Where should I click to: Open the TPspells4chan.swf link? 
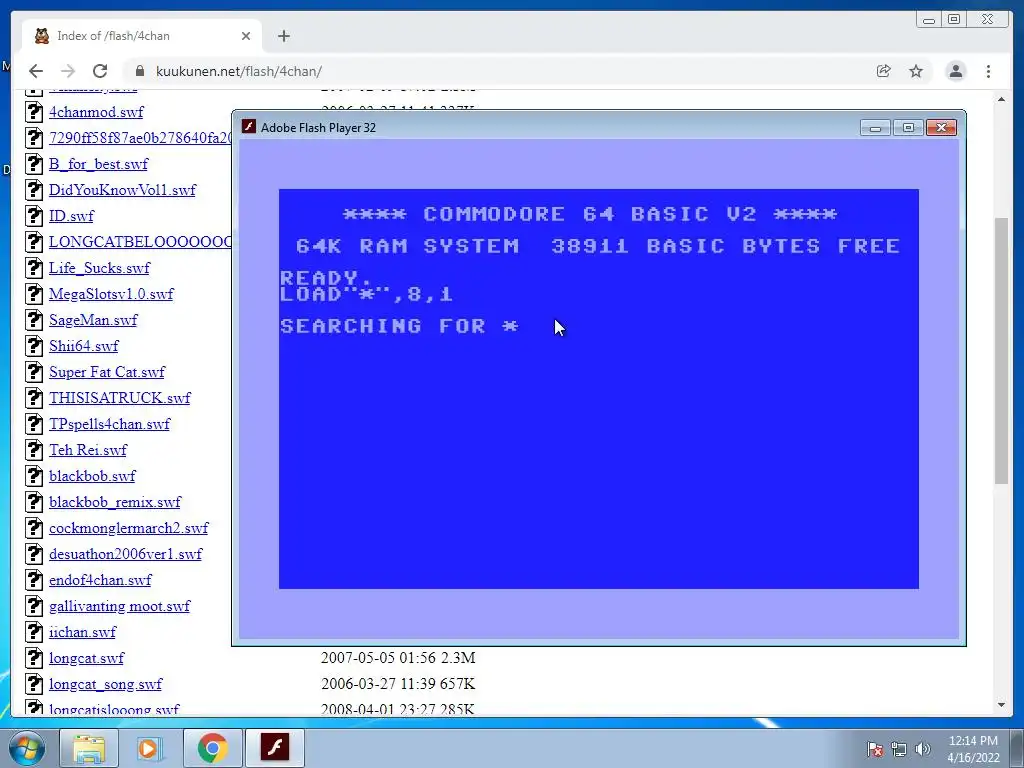109,424
